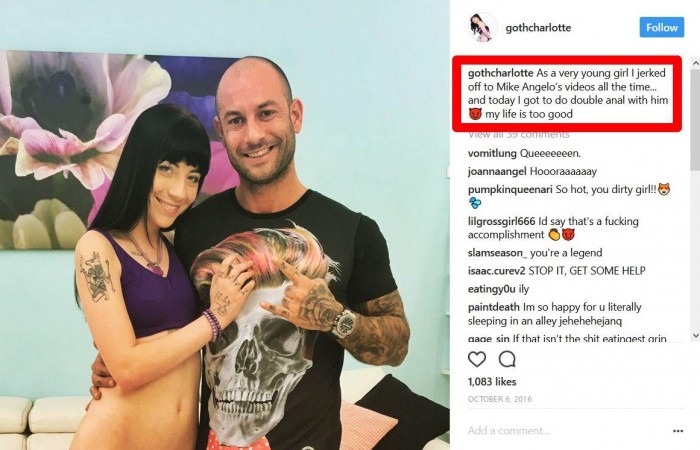
Task: Click the Add a comment field
Action: tap(567, 431)
